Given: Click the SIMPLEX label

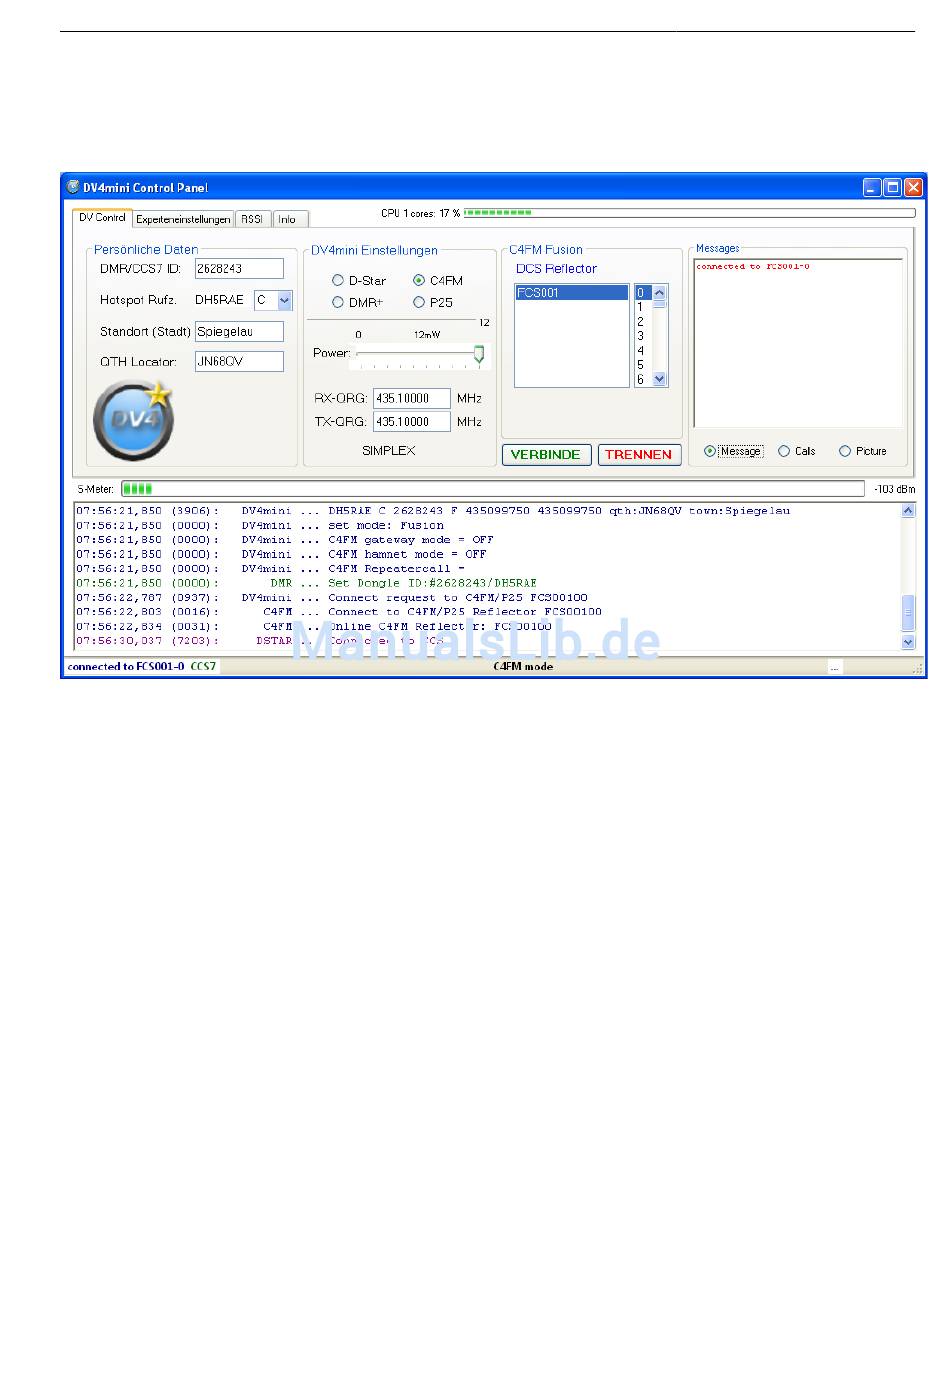Looking at the screenshot, I should pos(389,451).
